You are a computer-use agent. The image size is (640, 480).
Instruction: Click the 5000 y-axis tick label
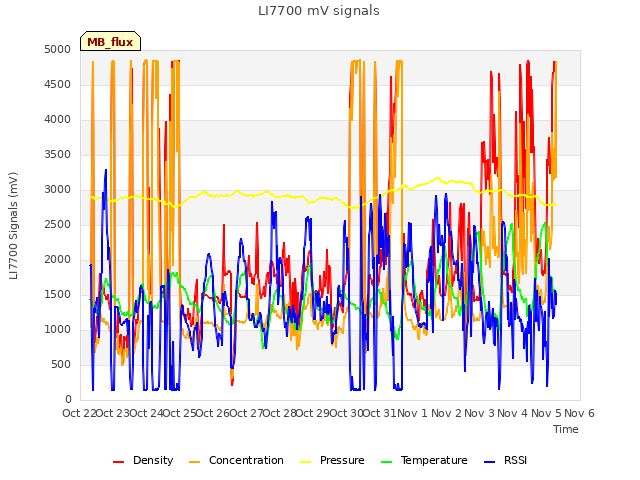[x=58, y=49]
